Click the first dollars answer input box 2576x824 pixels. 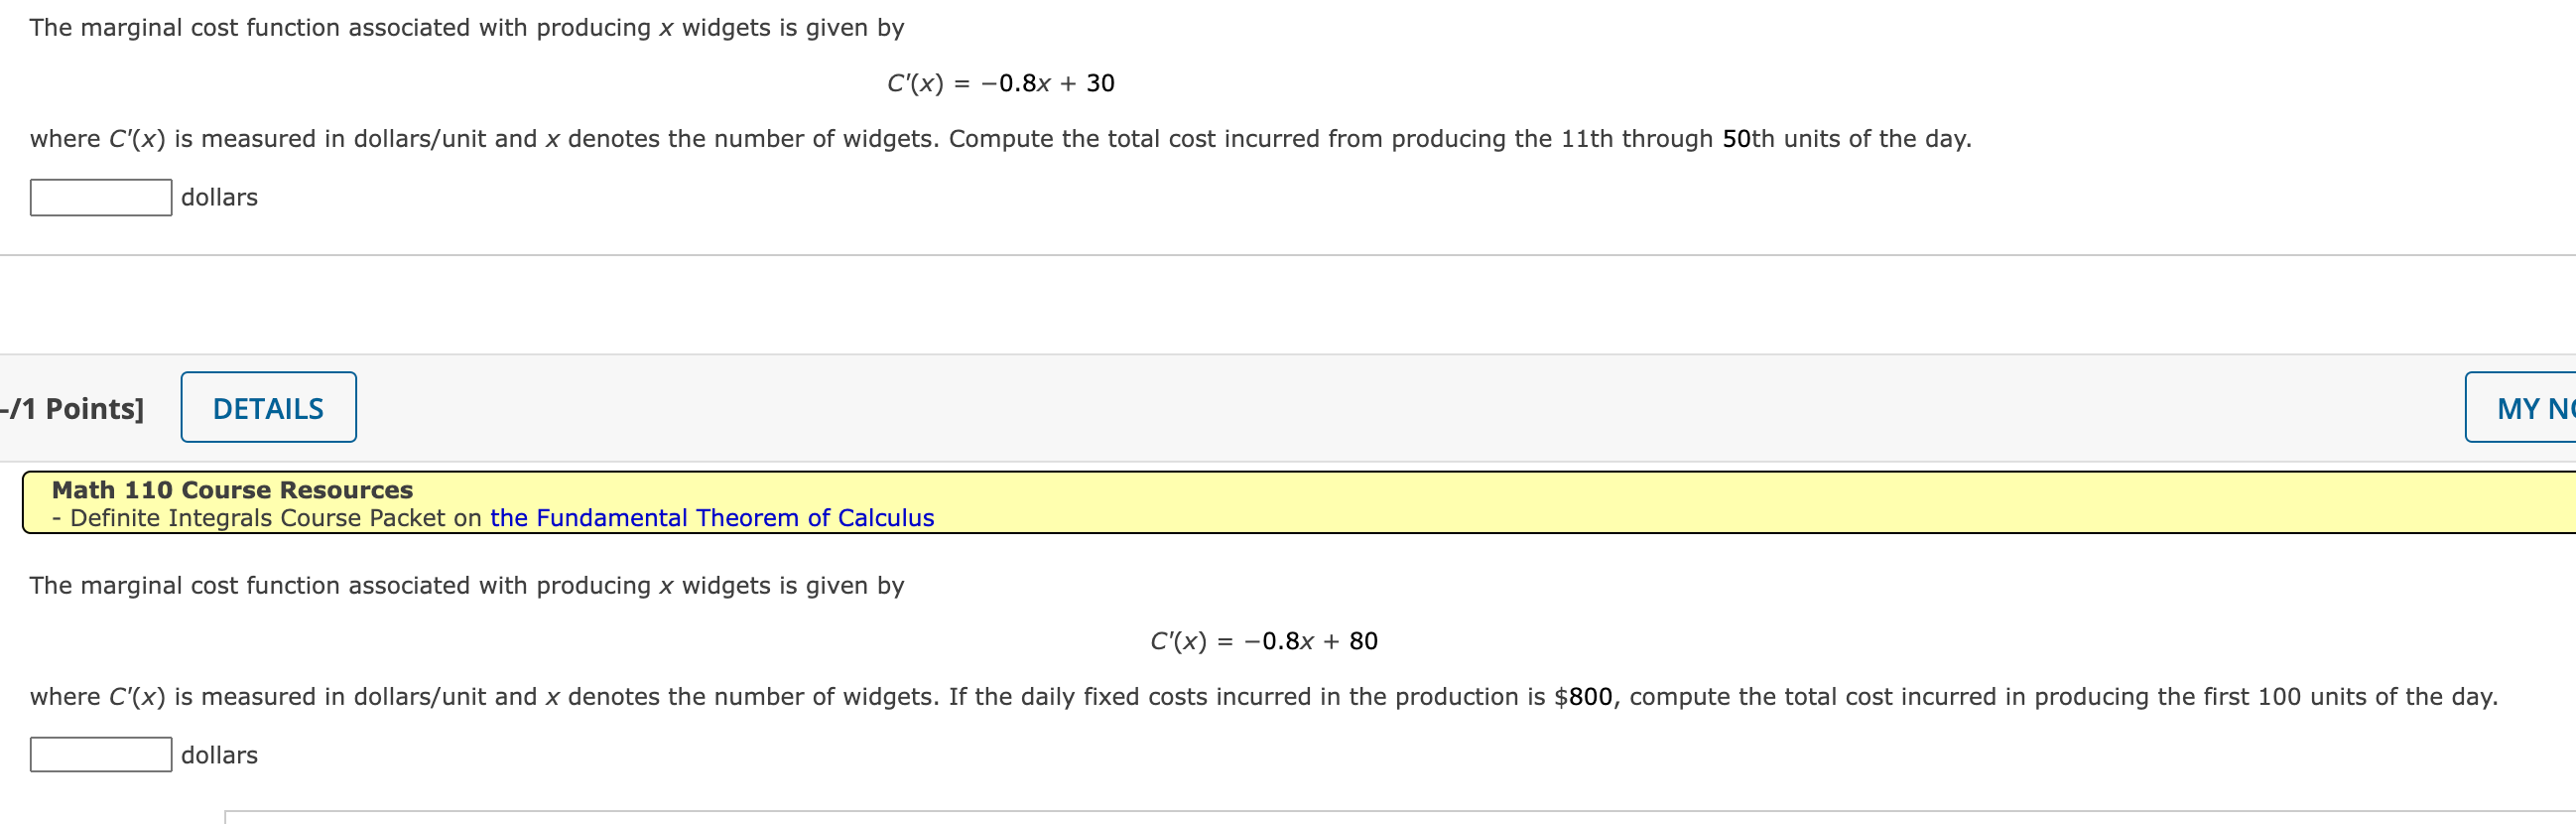pyautogui.click(x=99, y=197)
